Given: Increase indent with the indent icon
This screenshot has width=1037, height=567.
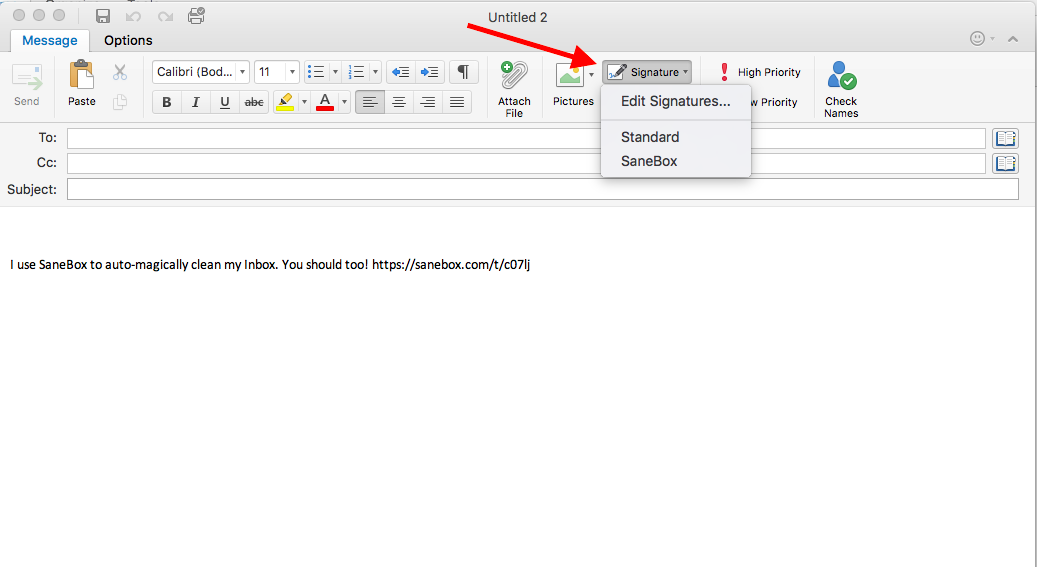Looking at the screenshot, I should click(429, 72).
